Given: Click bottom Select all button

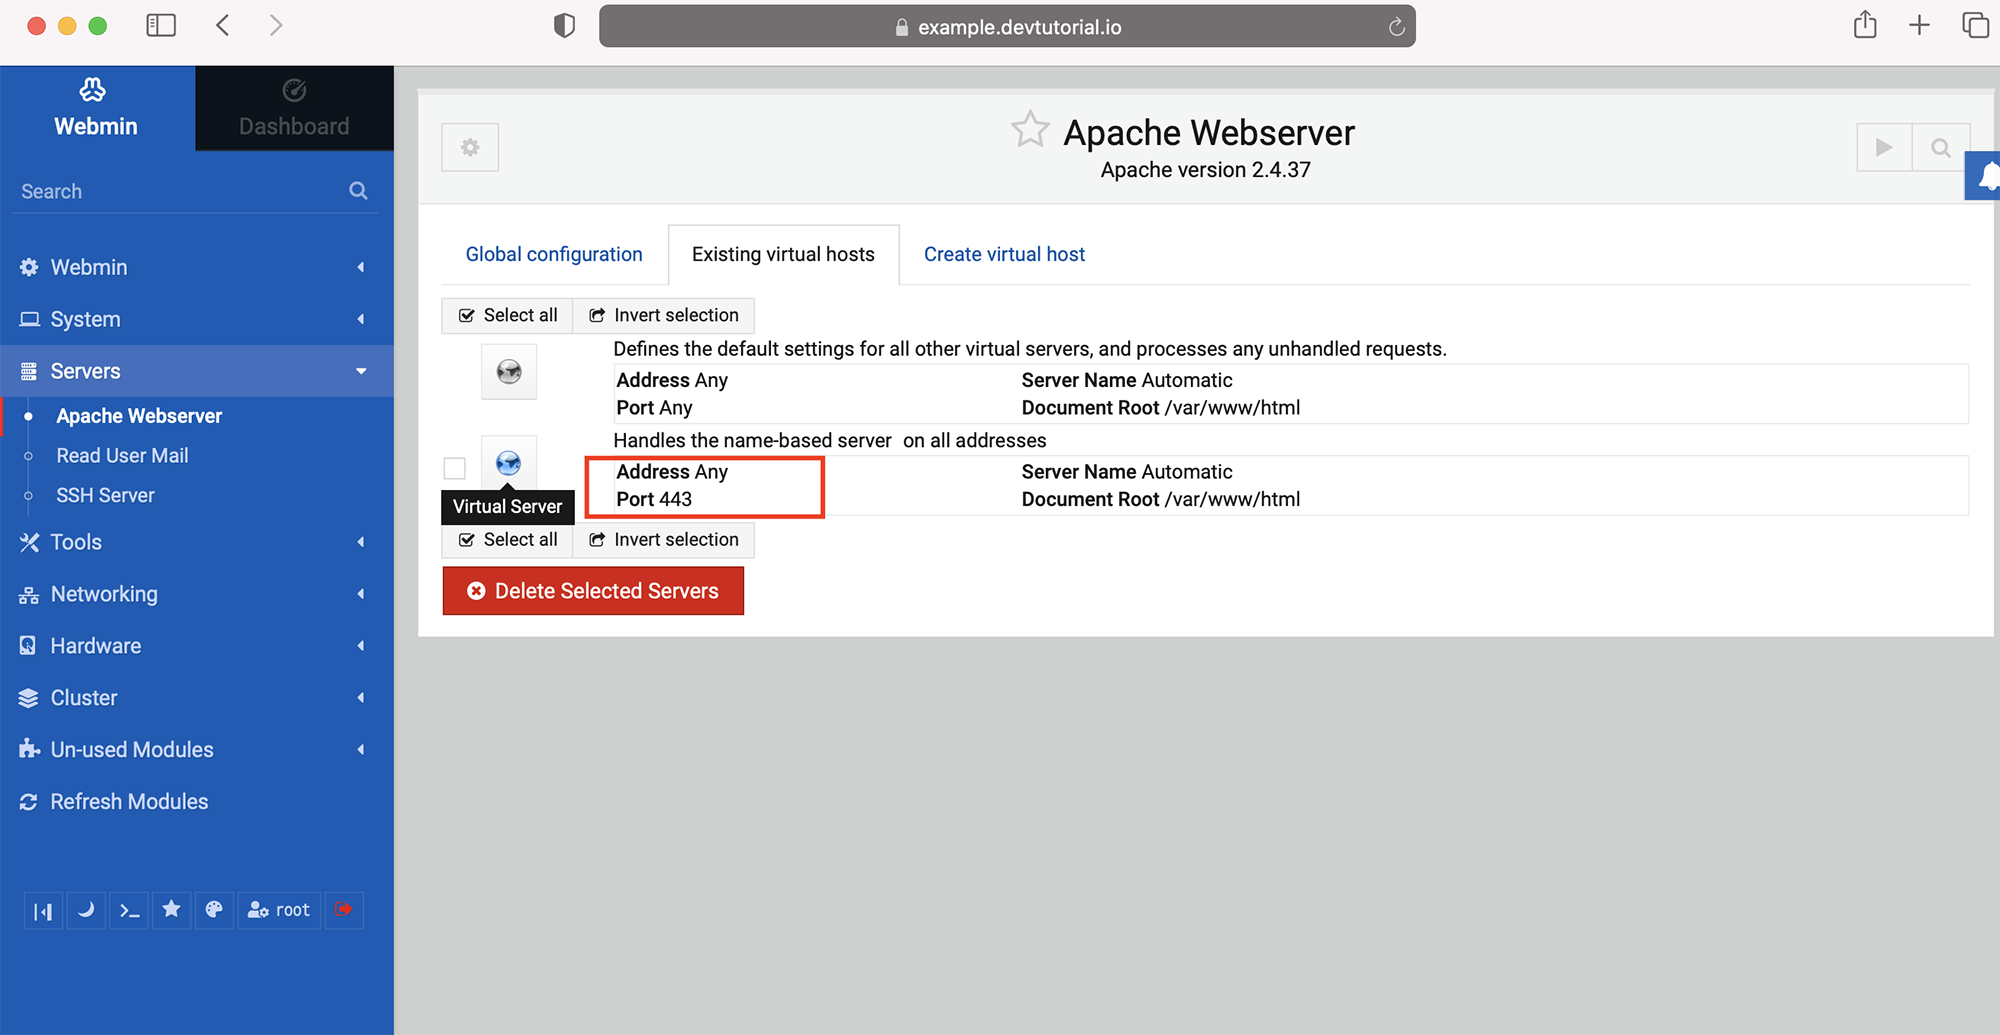Looking at the screenshot, I should tap(508, 540).
